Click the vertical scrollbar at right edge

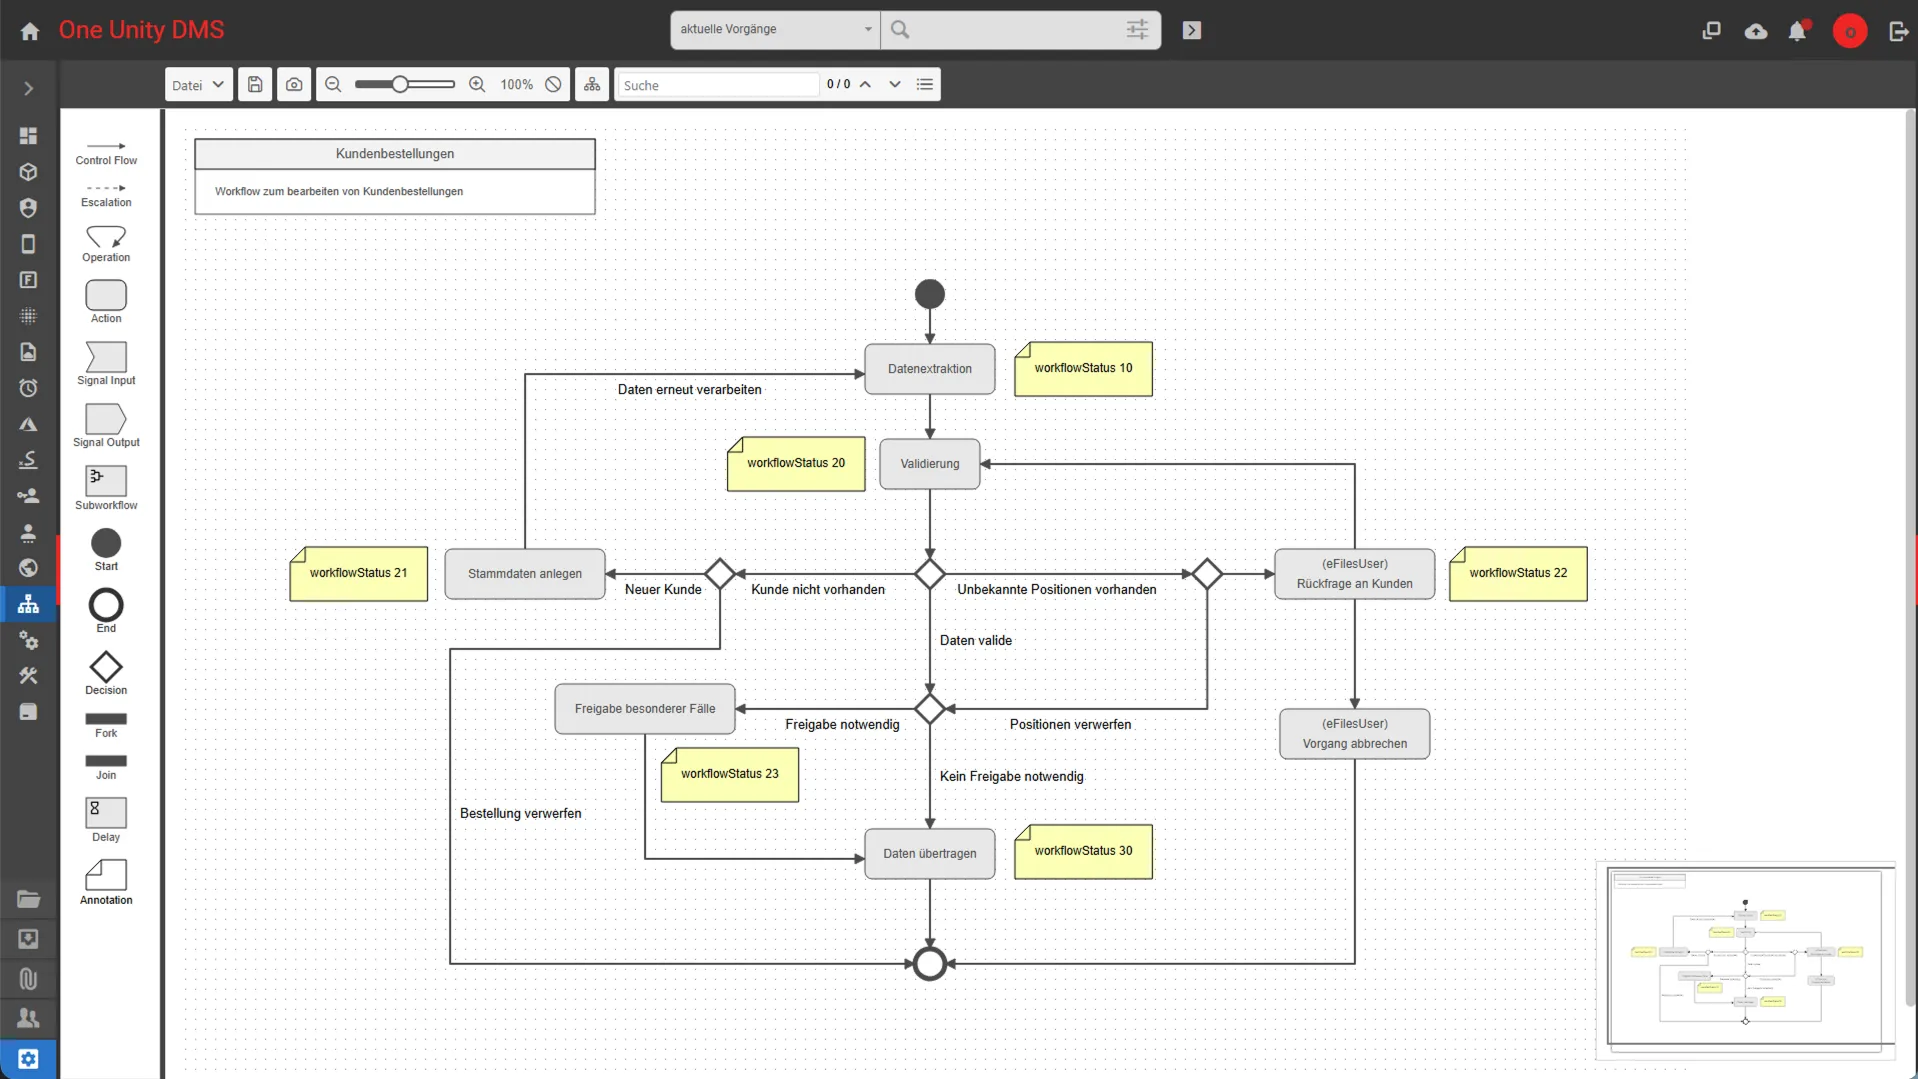click(1912, 556)
